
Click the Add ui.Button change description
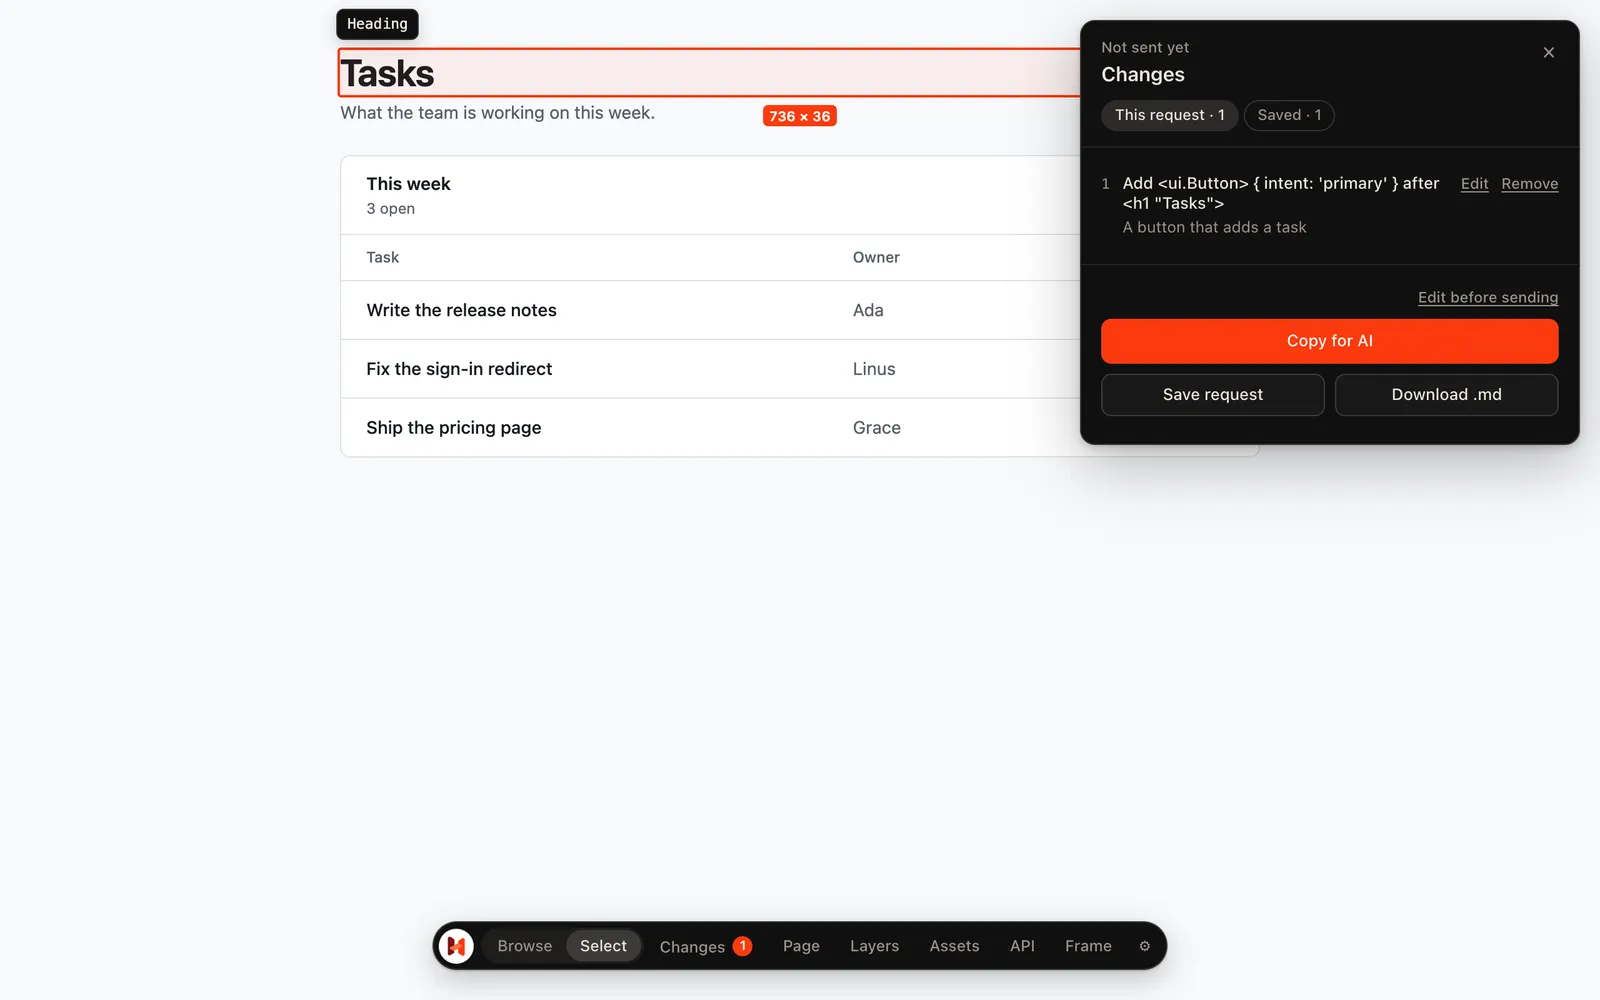[x=1281, y=193]
